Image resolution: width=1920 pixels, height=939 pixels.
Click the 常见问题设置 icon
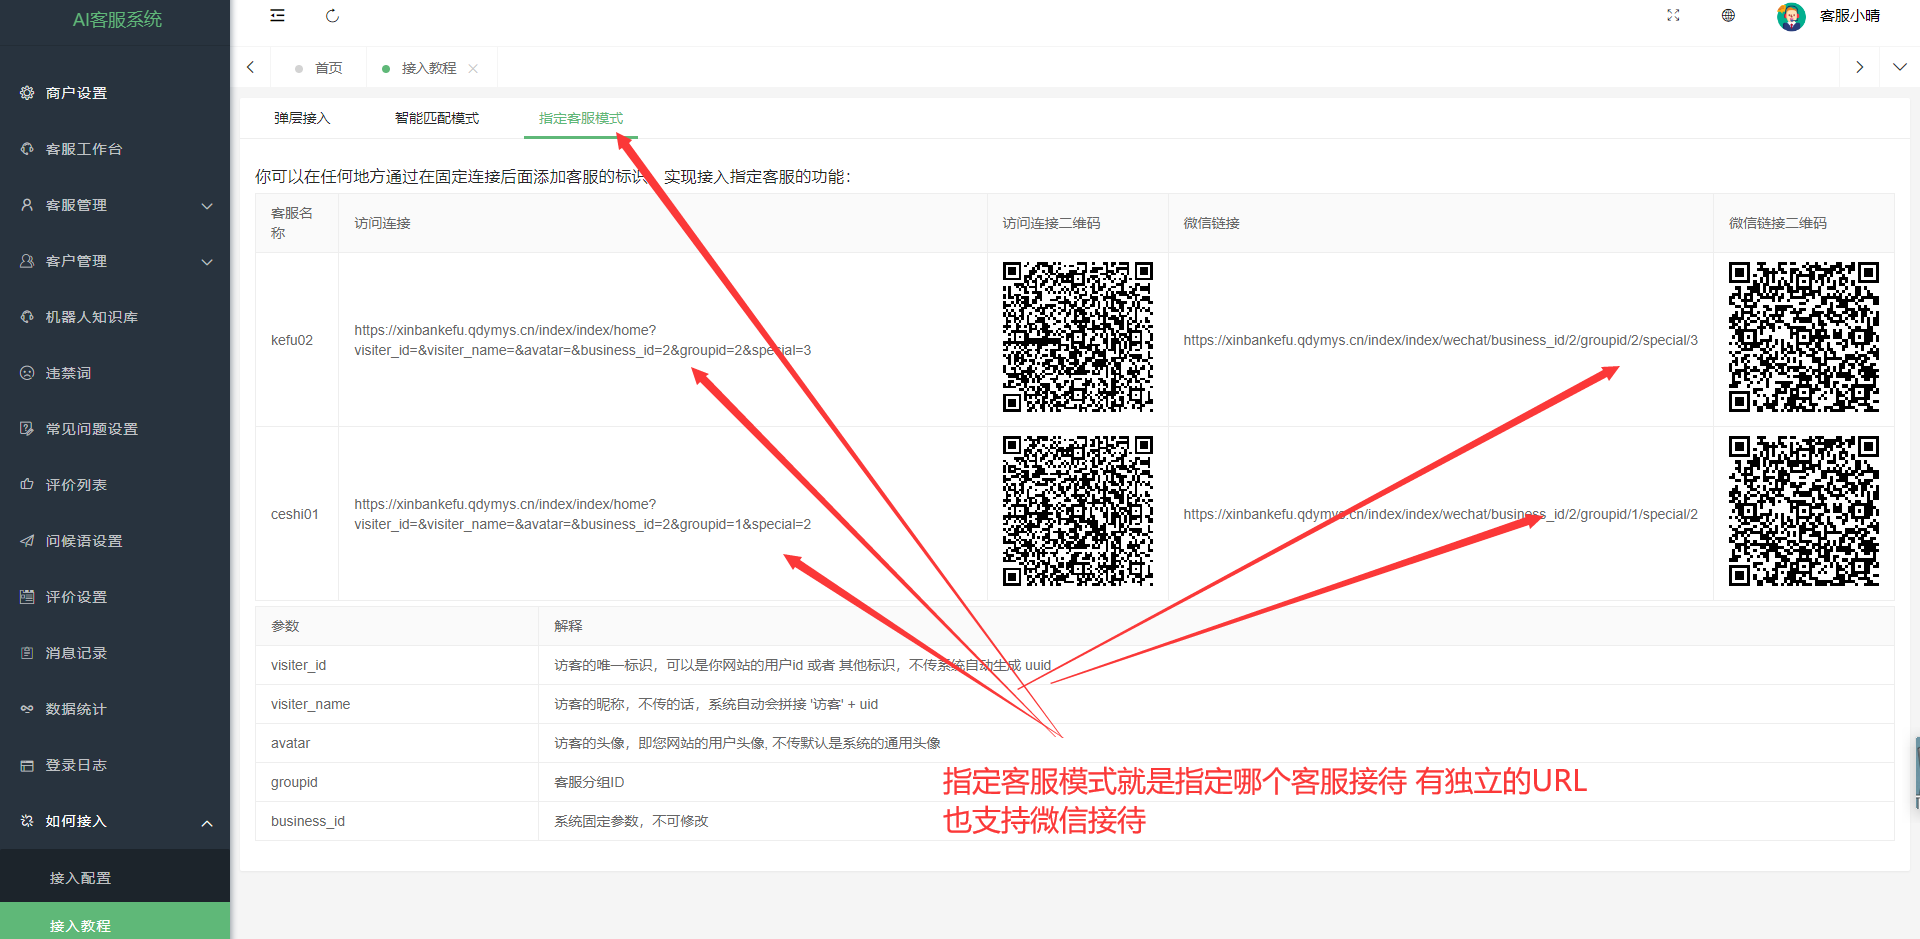(27, 429)
